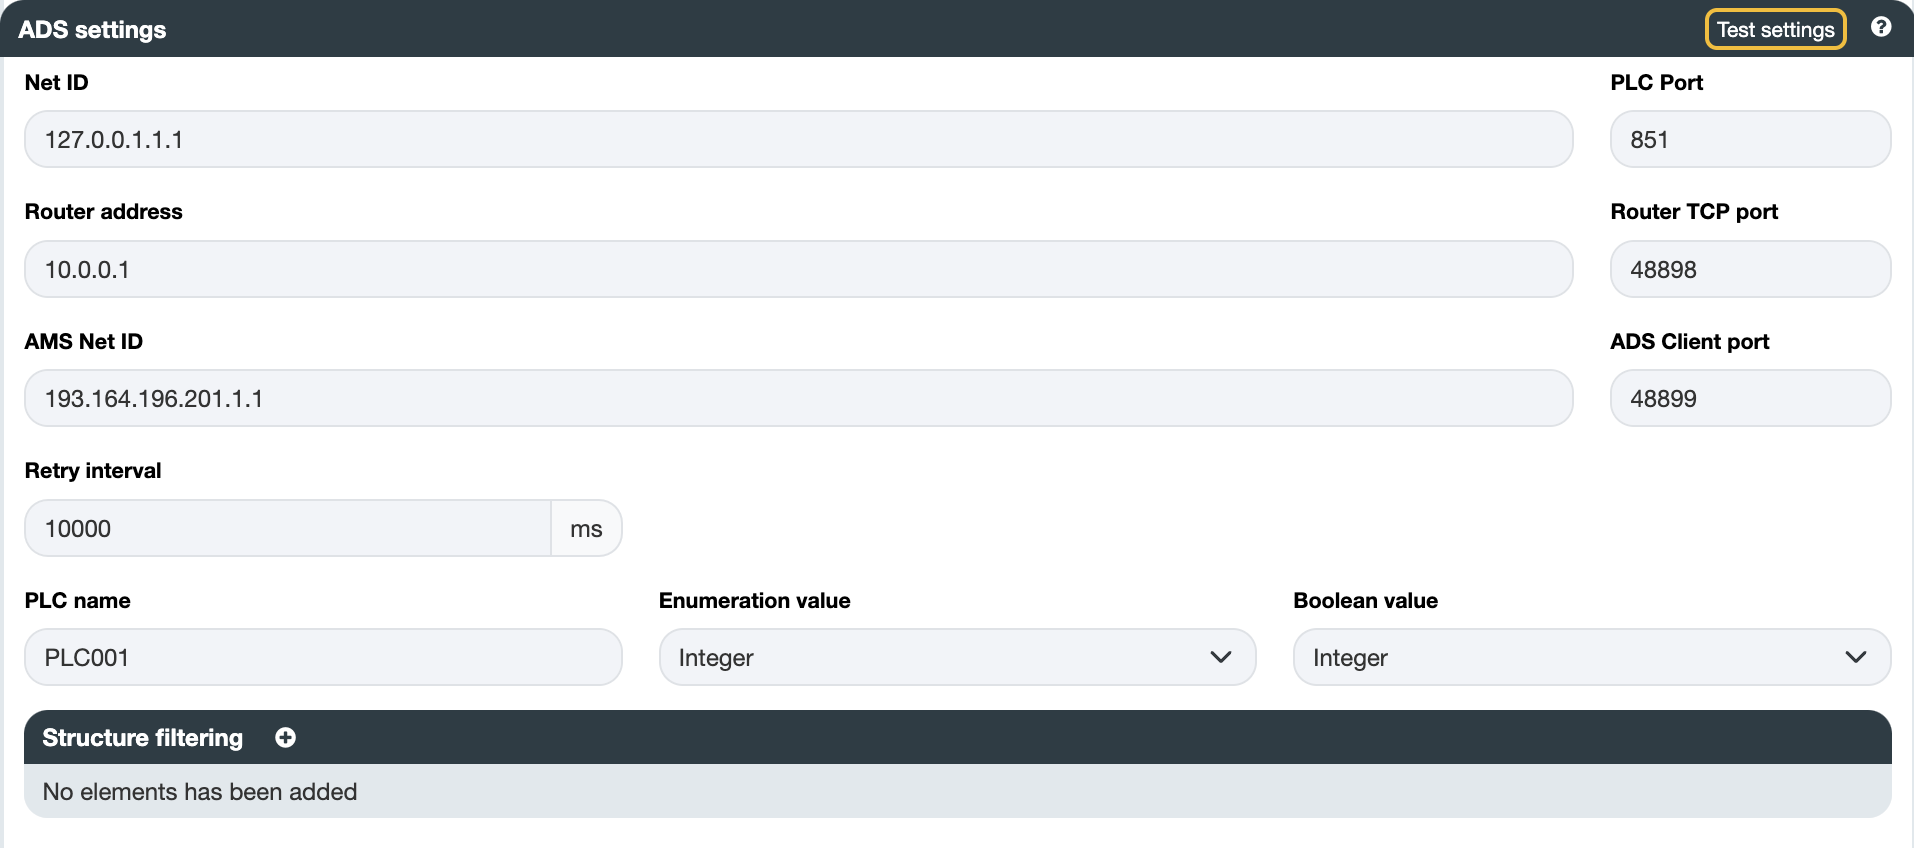Click the ms unit label
The width and height of the screenshot is (1914, 848).
click(x=586, y=528)
